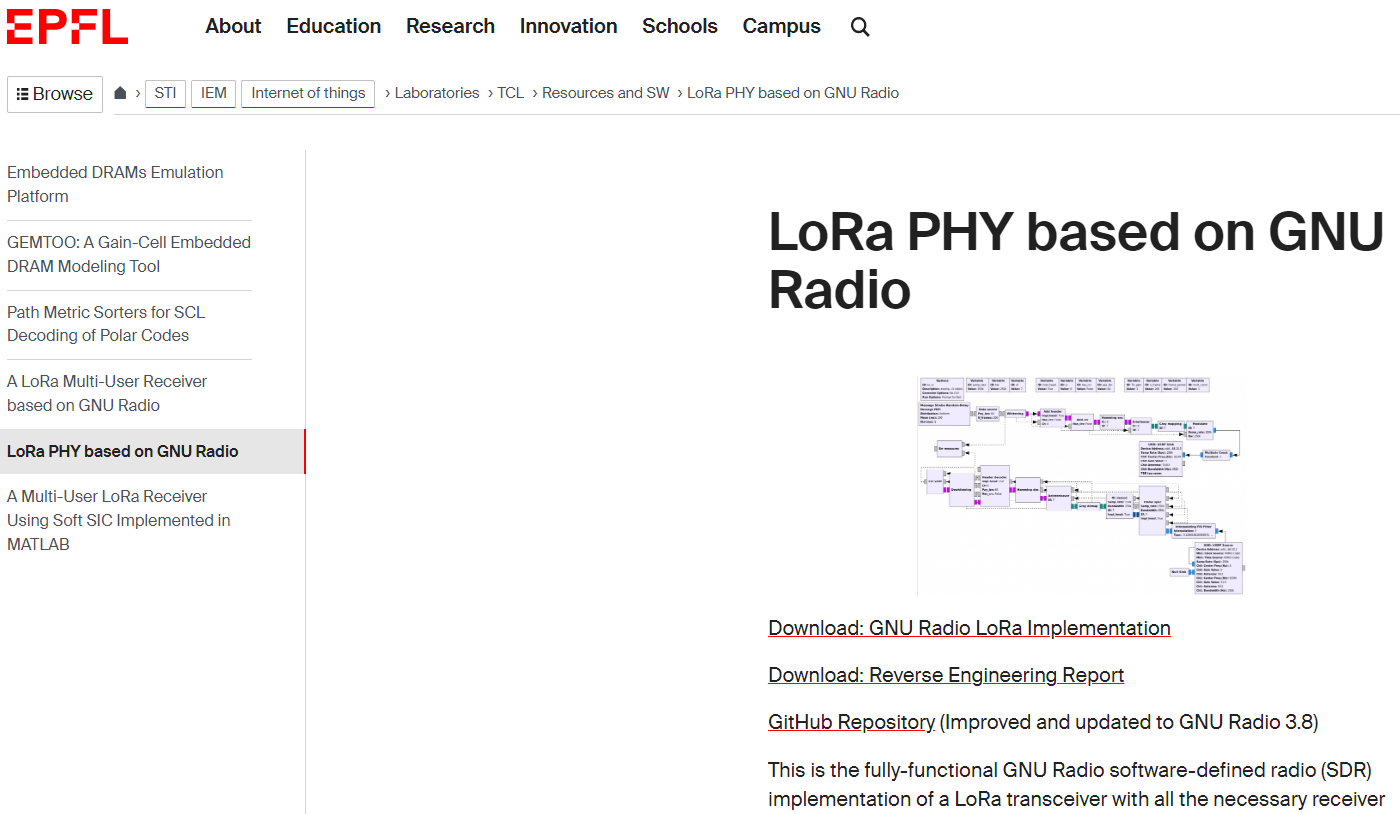Enlarge the GNU Radio flowgraph image

[1080, 486]
